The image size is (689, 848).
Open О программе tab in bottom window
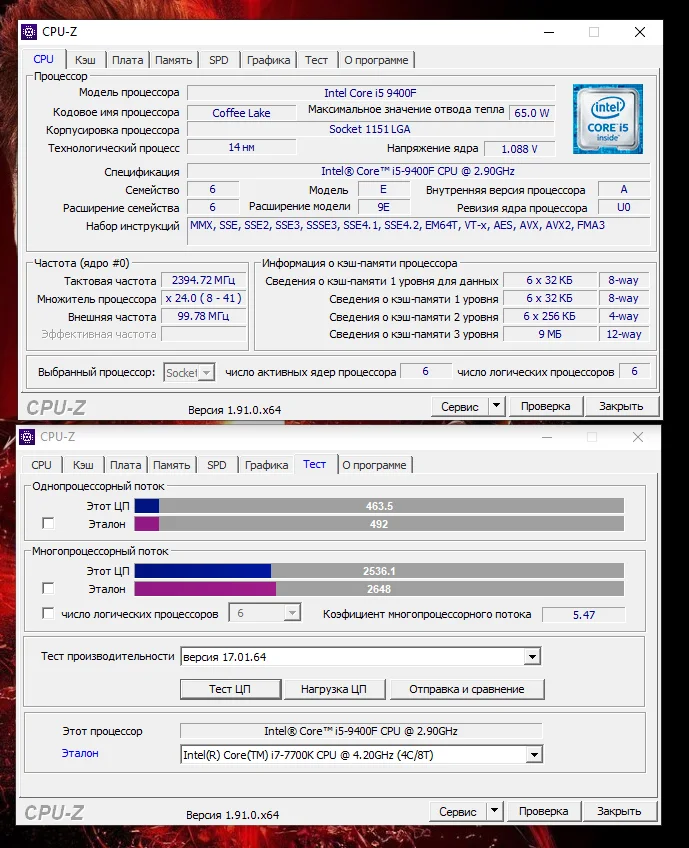(x=374, y=465)
